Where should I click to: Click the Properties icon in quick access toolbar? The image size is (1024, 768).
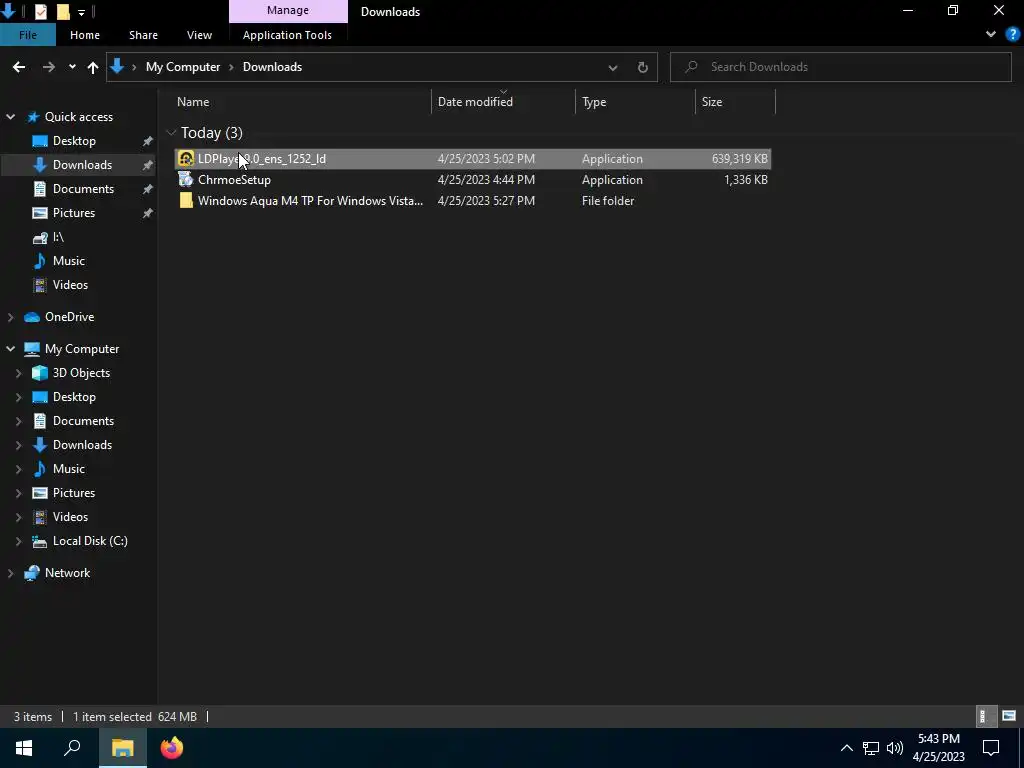point(40,12)
